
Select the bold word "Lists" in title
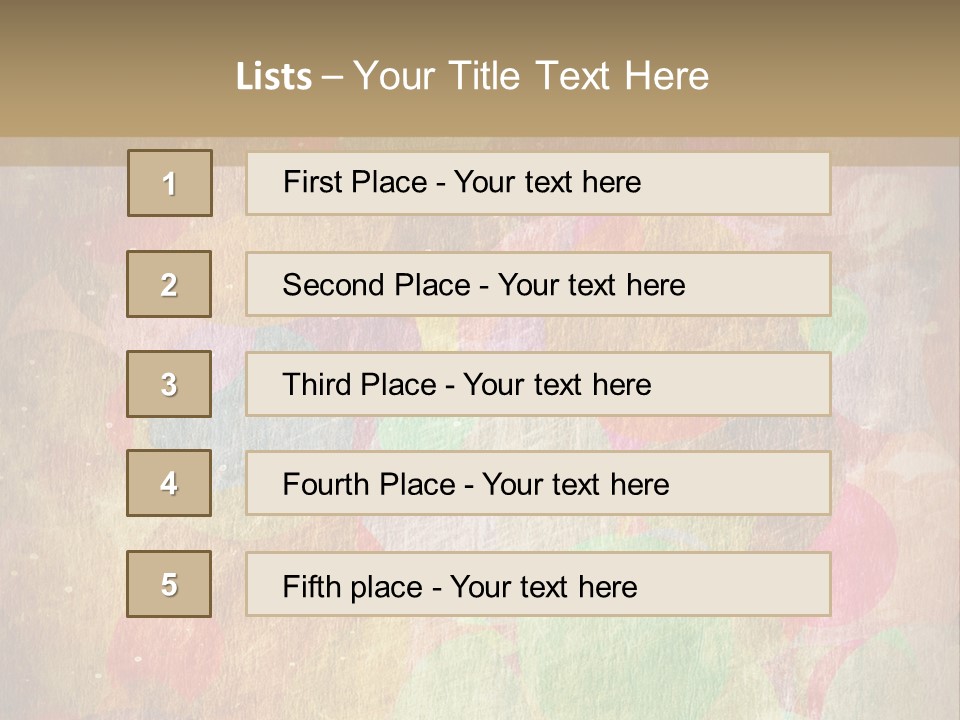pyautogui.click(x=273, y=76)
